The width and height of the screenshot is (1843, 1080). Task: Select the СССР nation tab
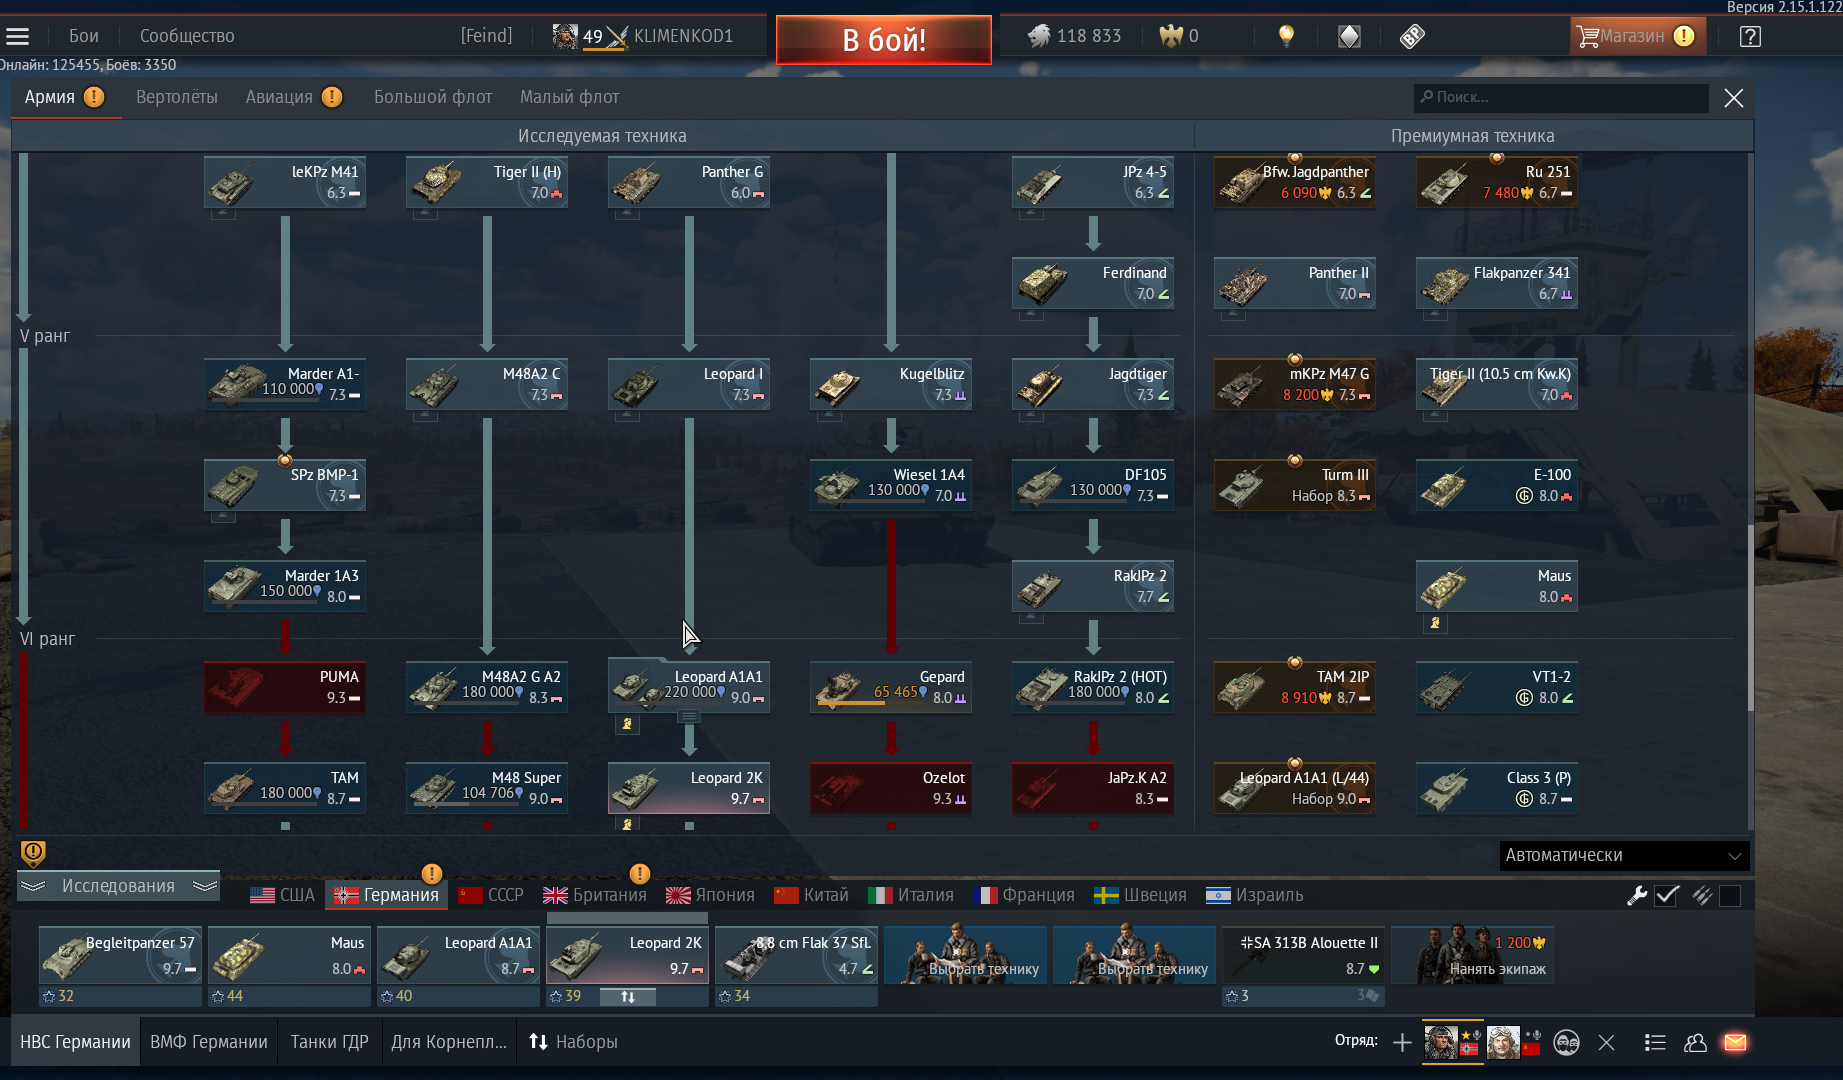tap(491, 896)
